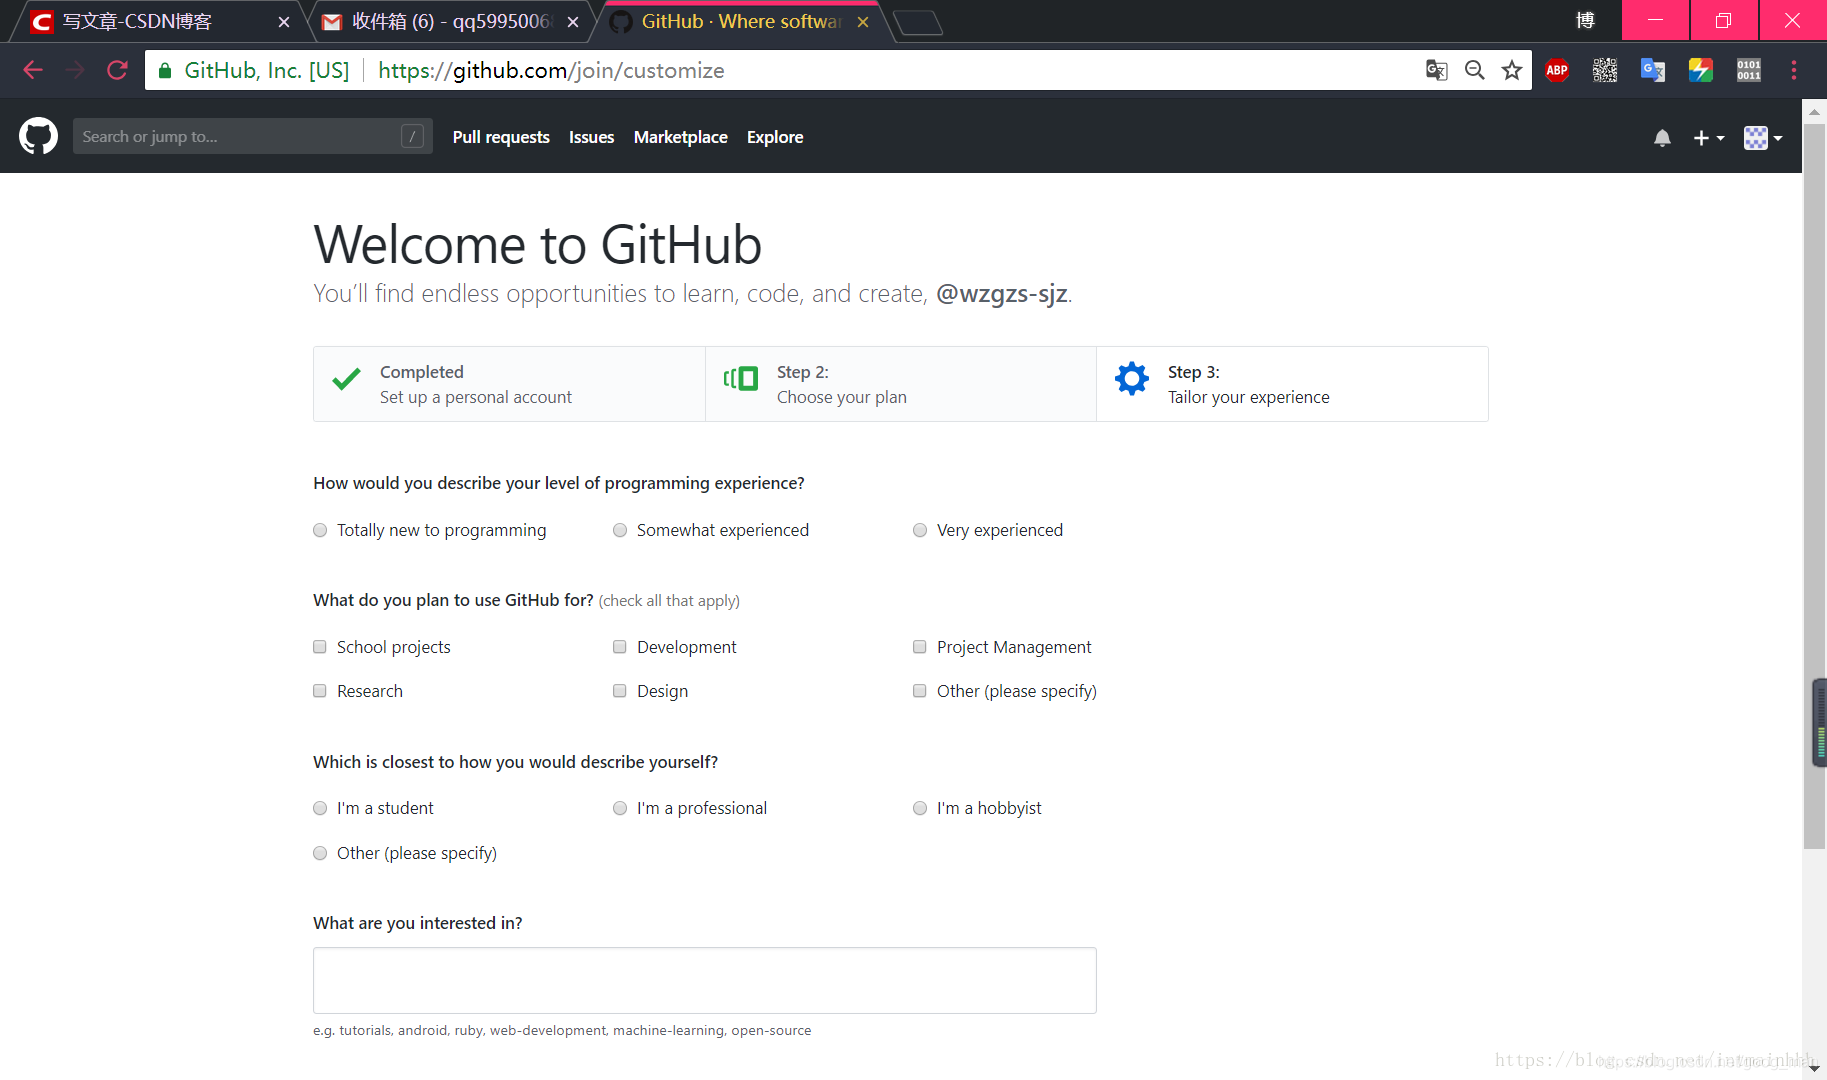This screenshot has width=1827, height=1080.
Task: Open the Google Translate extension icon
Action: (x=1653, y=70)
